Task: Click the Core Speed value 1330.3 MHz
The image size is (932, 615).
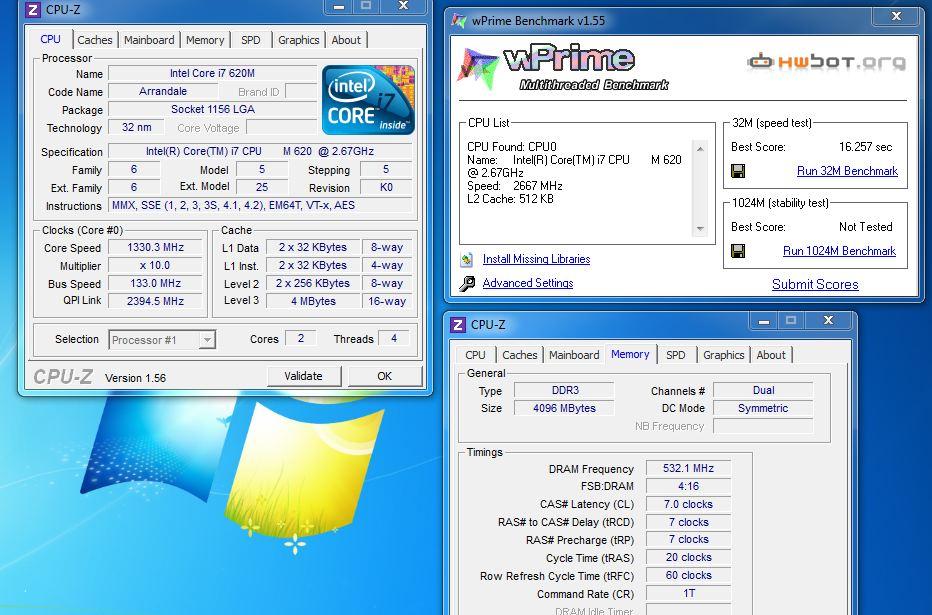Action: (155, 247)
